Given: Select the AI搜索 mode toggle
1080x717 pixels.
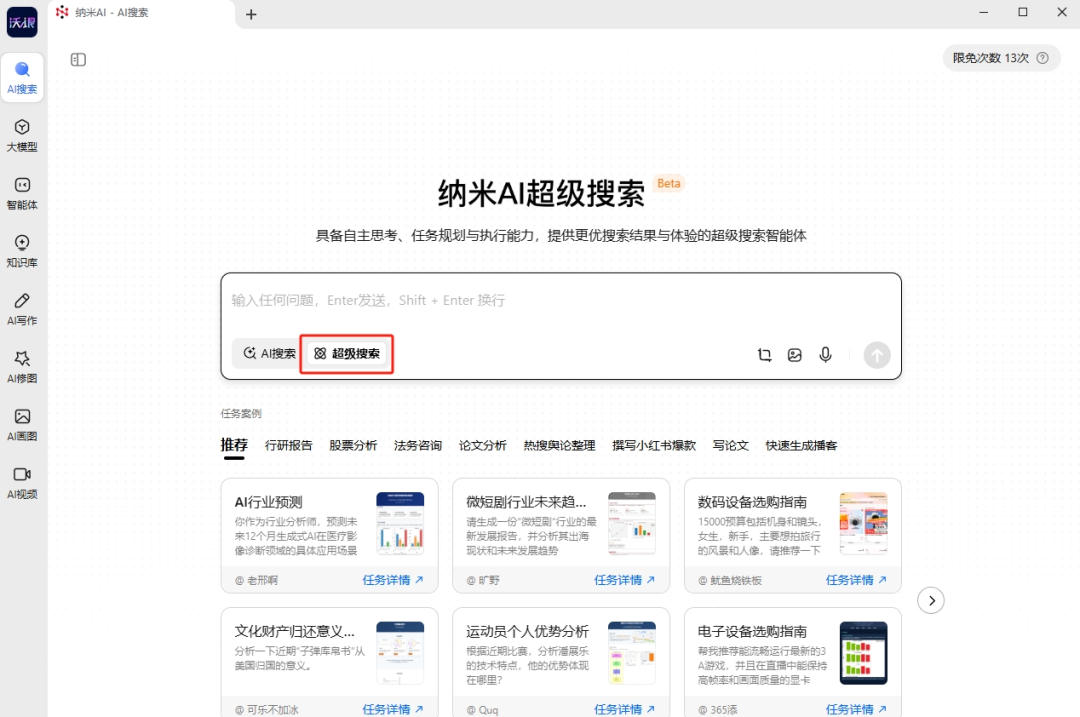Looking at the screenshot, I should pyautogui.click(x=269, y=353).
